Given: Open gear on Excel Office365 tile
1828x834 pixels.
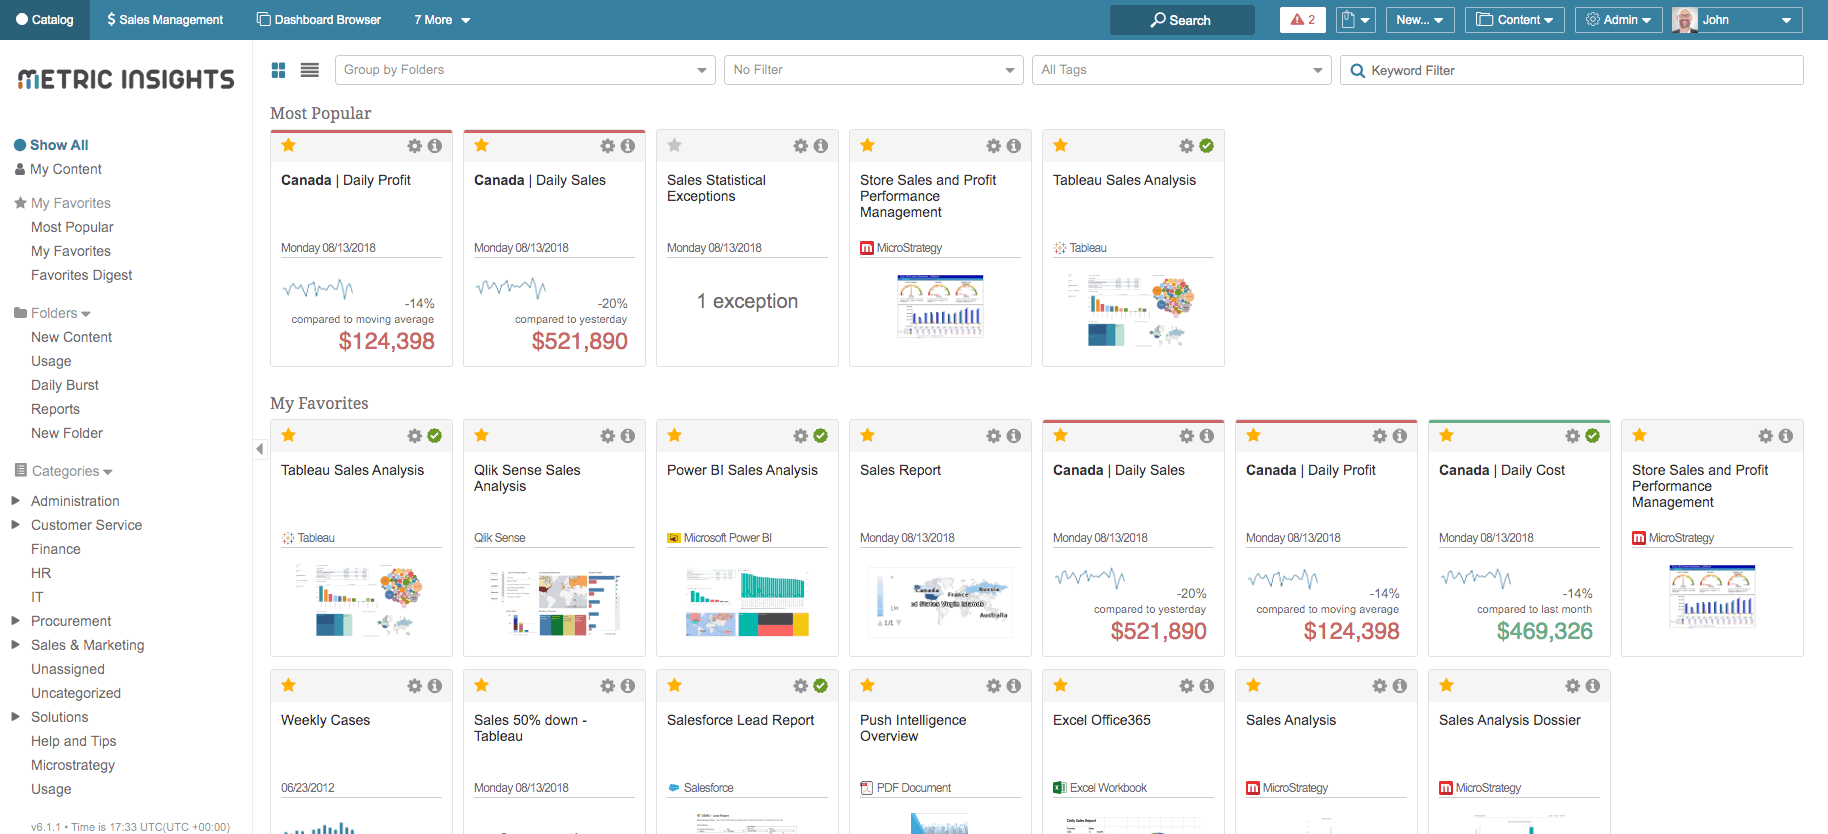Looking at the screenshot, I should pyautogui.click(x=1187, y=686).
